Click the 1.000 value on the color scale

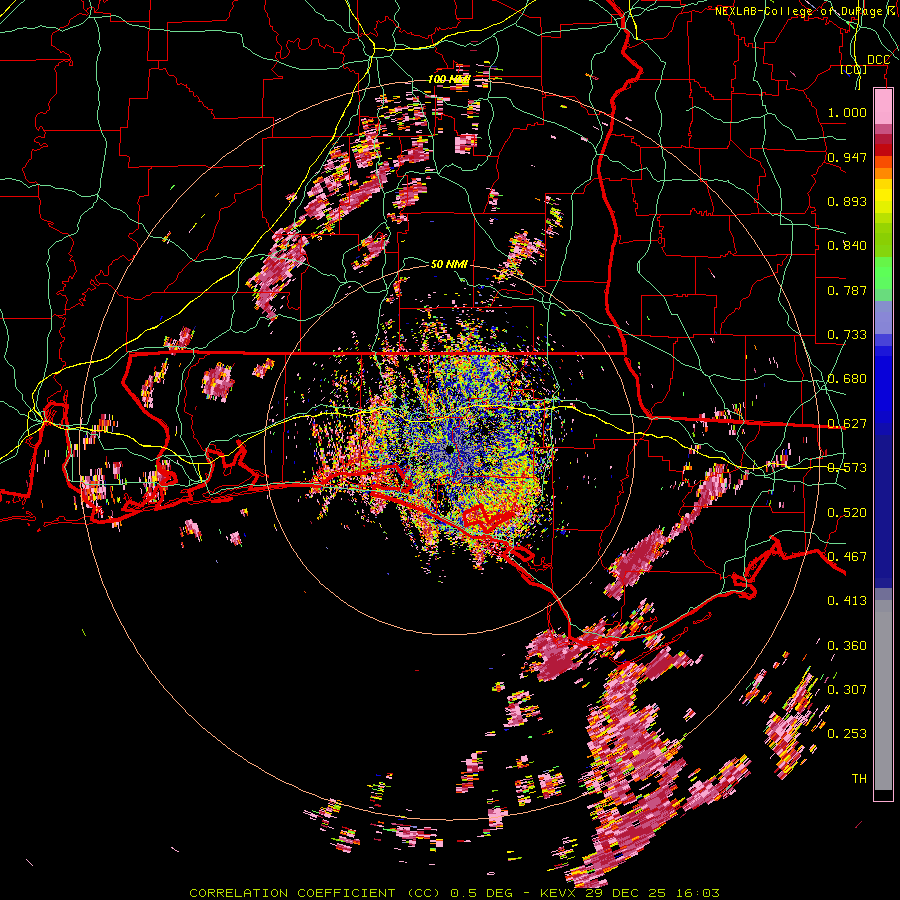[847, 112]
